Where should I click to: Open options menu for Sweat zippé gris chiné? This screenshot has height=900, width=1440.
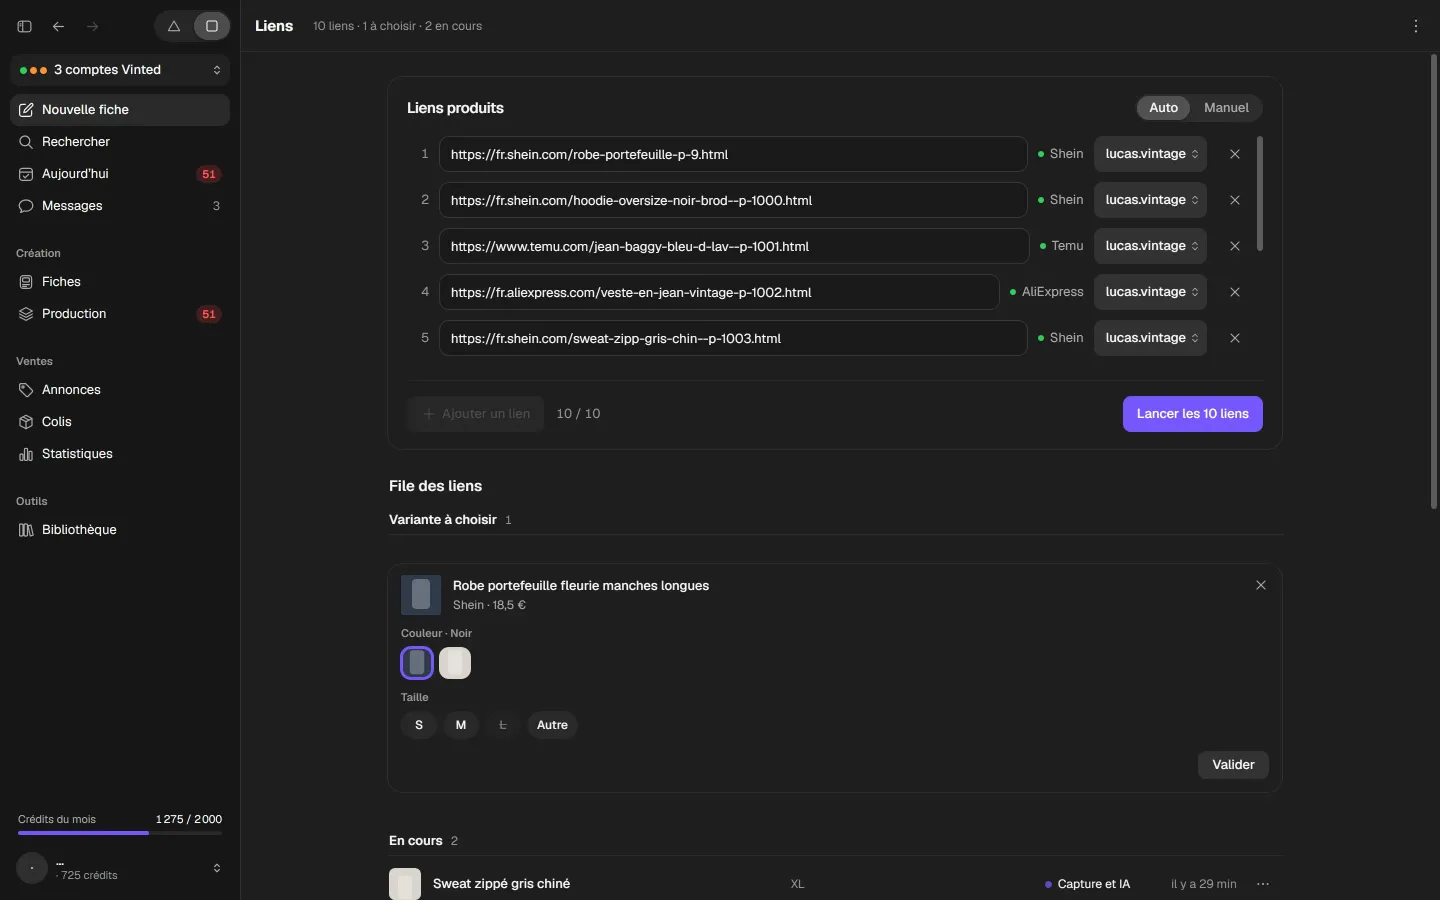[x=1263, y=884]
